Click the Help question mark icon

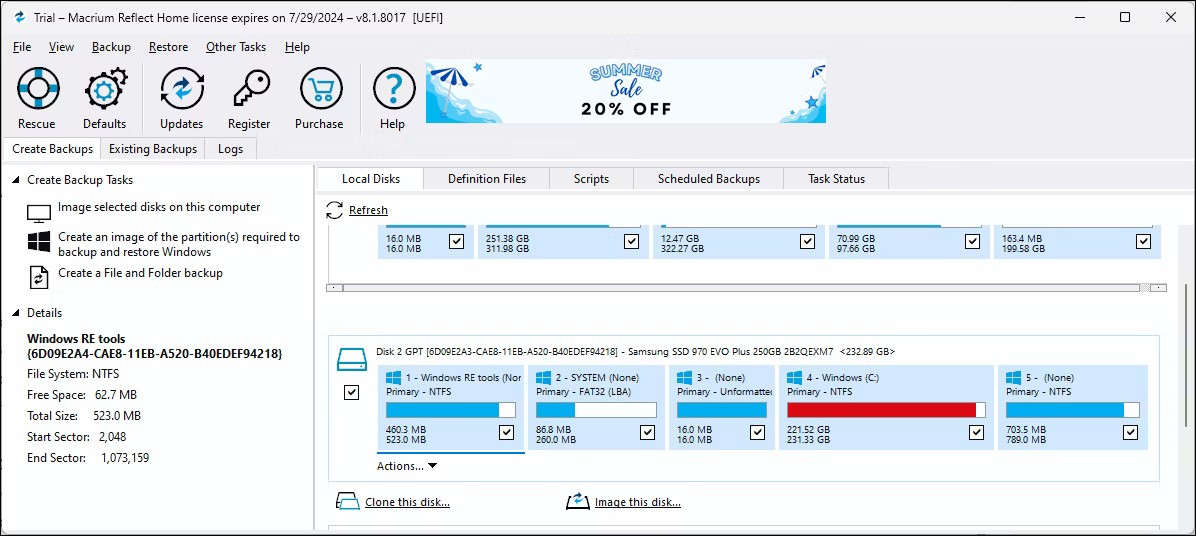pyautogui.click(x=393, y=90)
